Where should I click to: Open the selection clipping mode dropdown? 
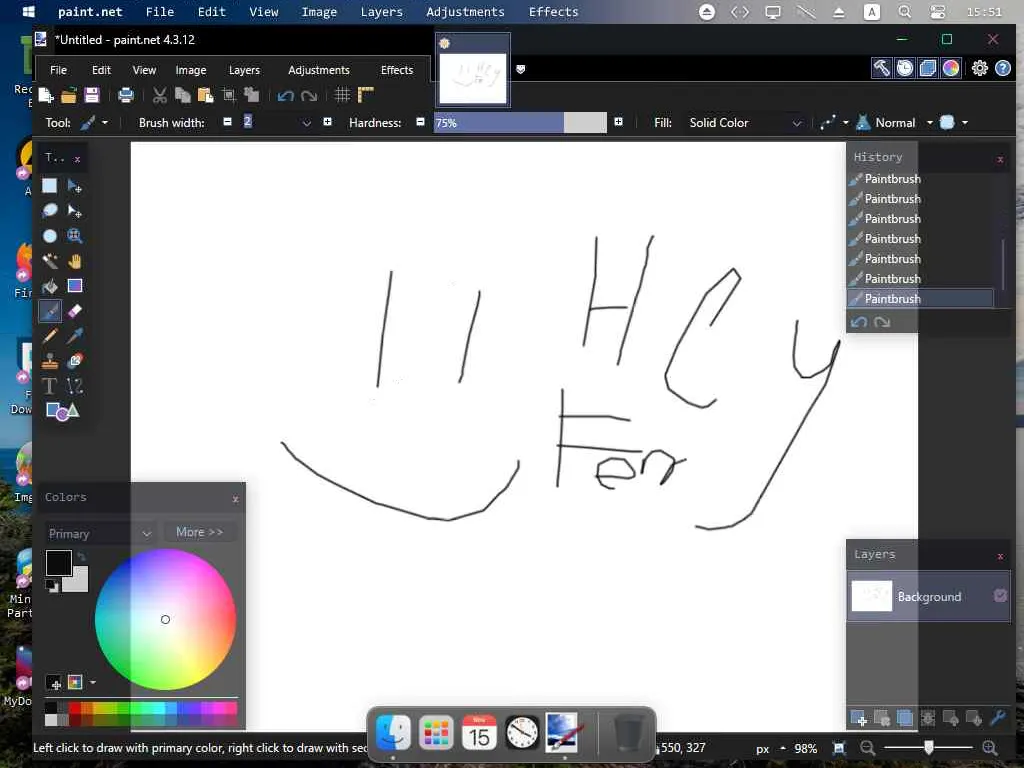pos(965,122)
